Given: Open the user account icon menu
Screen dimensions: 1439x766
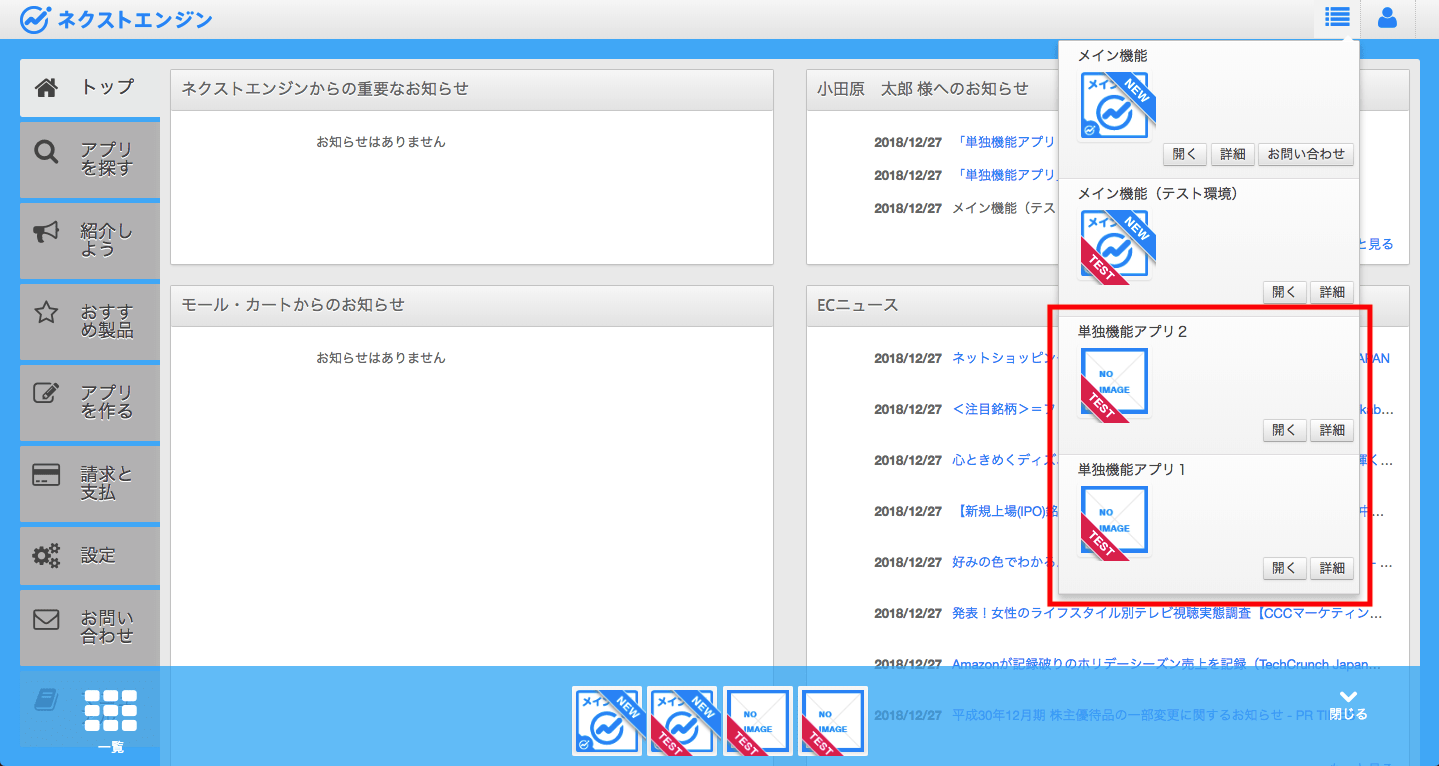Looking at the screenshot, I should [x=1387, y=17].
